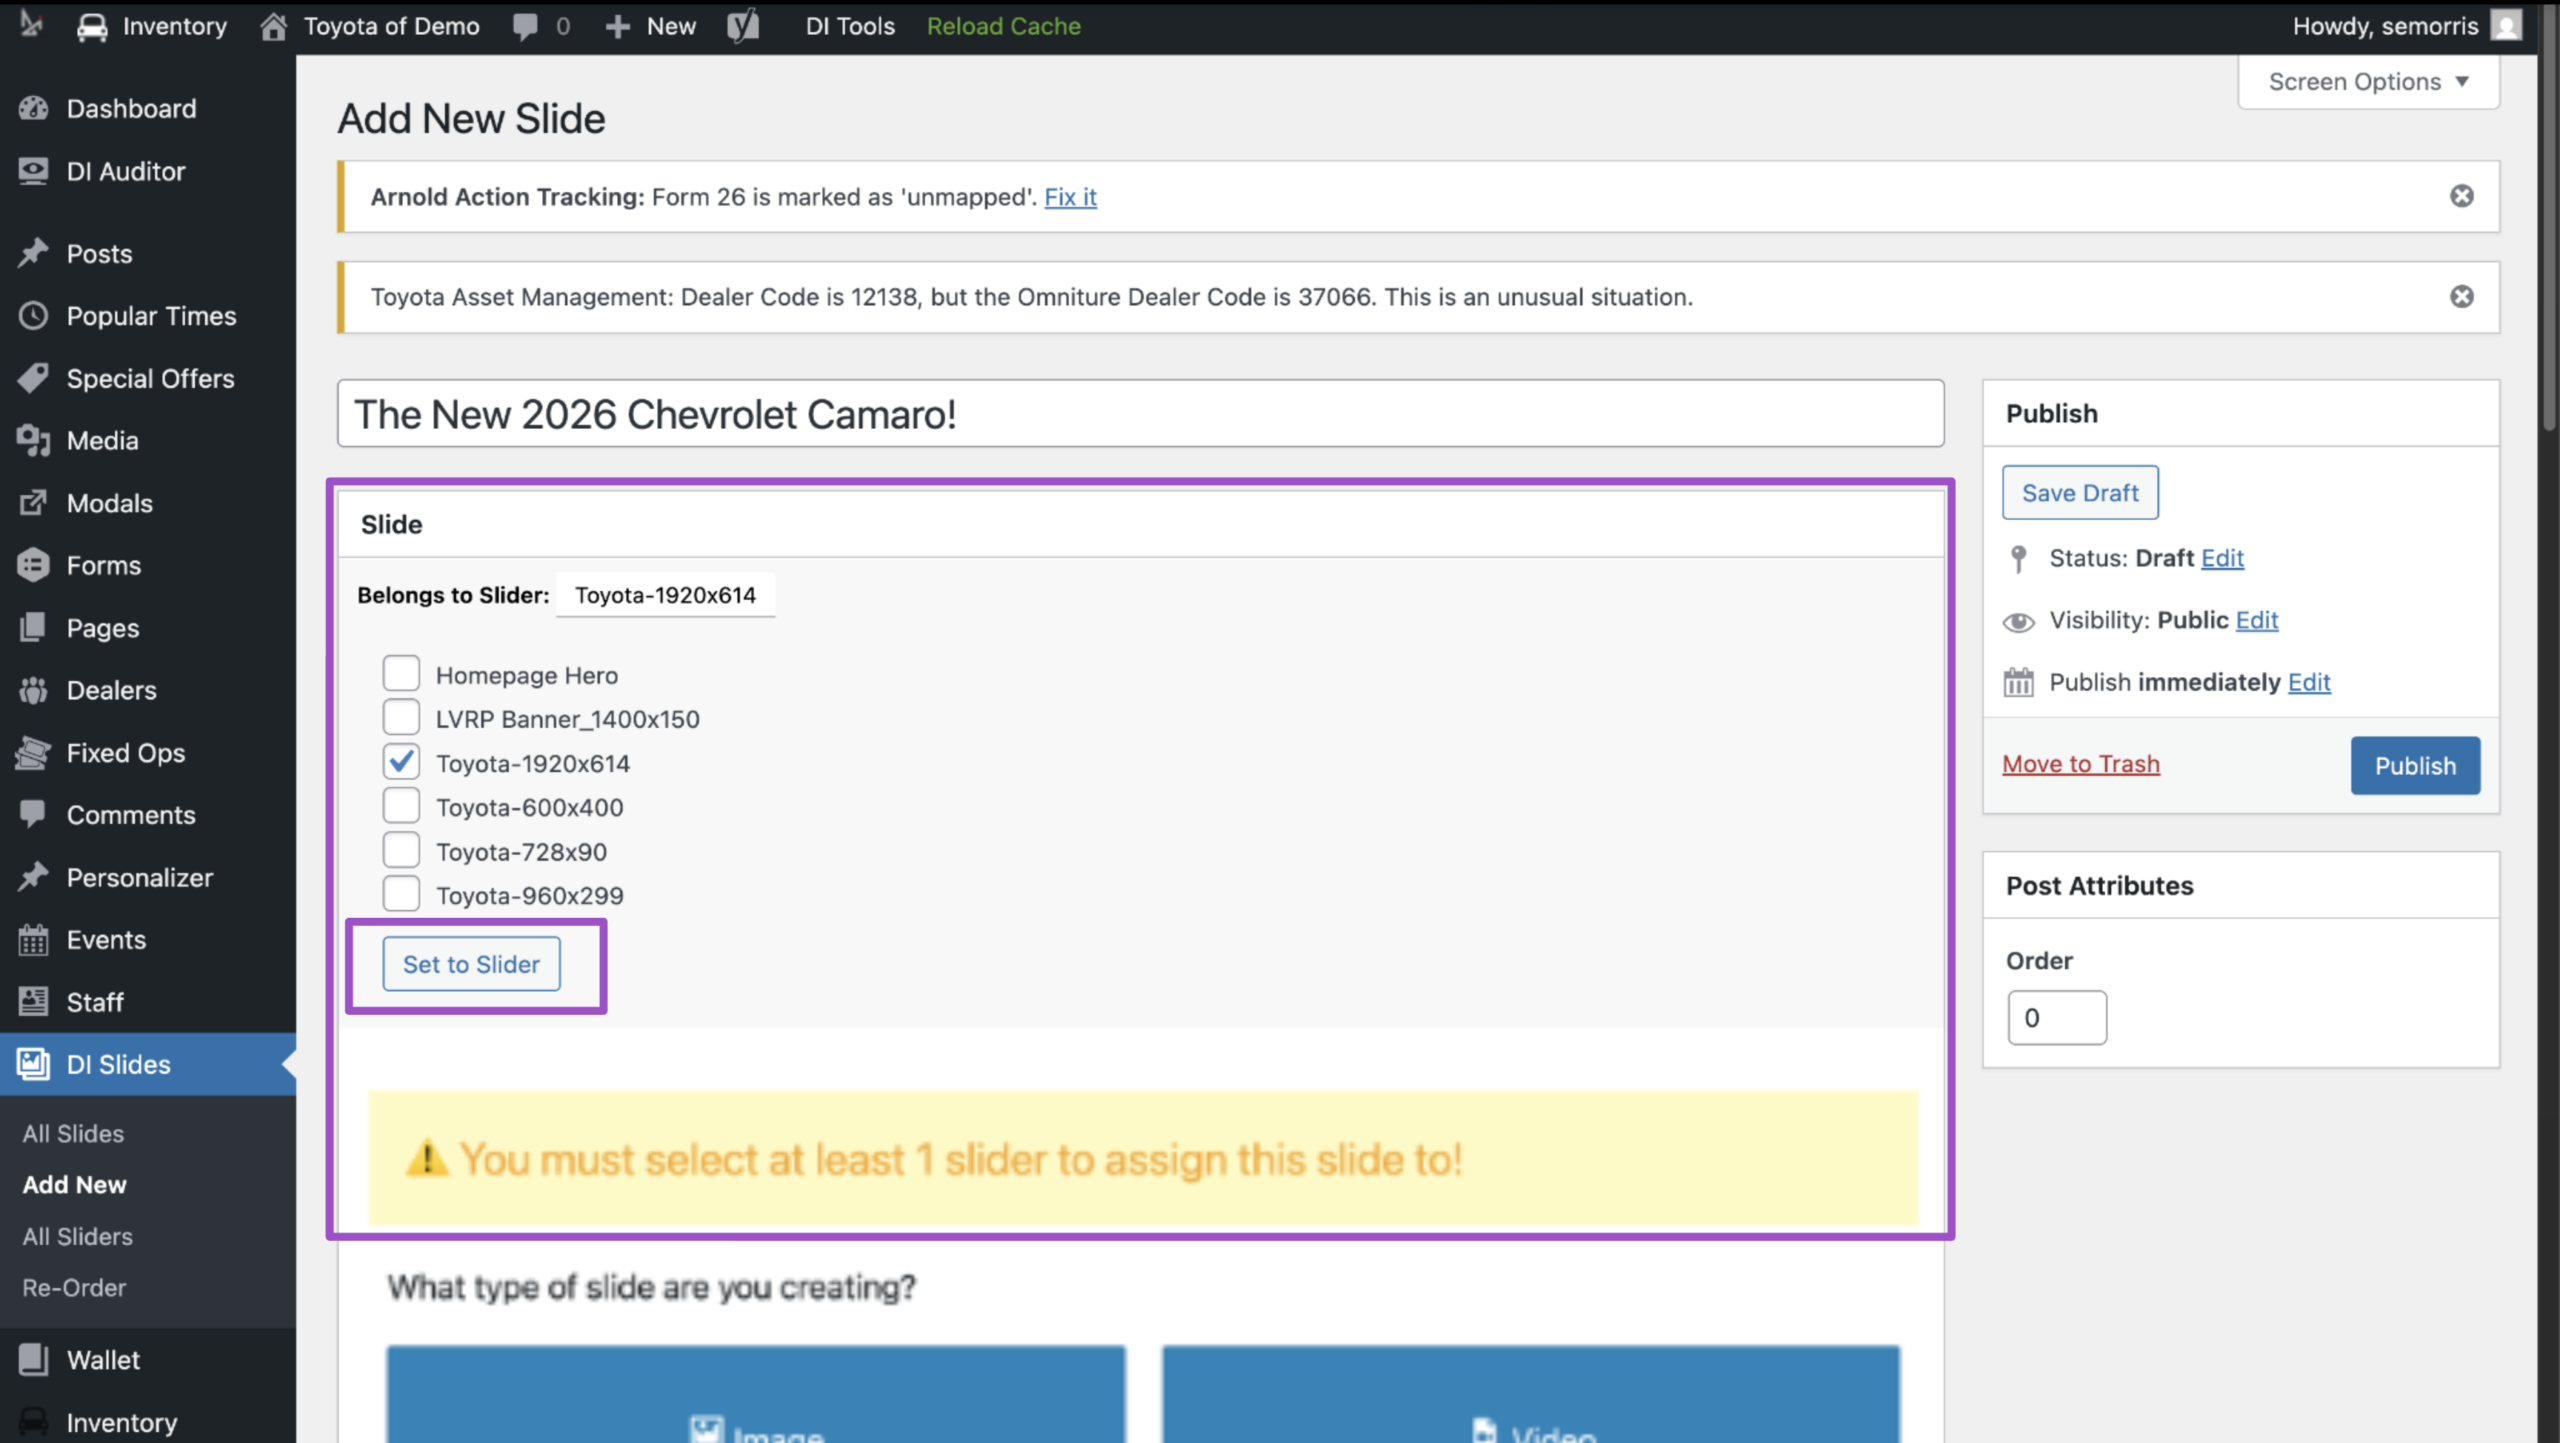The height and width of the screenshot is (1443, 2560).
Task: Expand the Screen Options dropdown
Action: tap(2368, 82)
